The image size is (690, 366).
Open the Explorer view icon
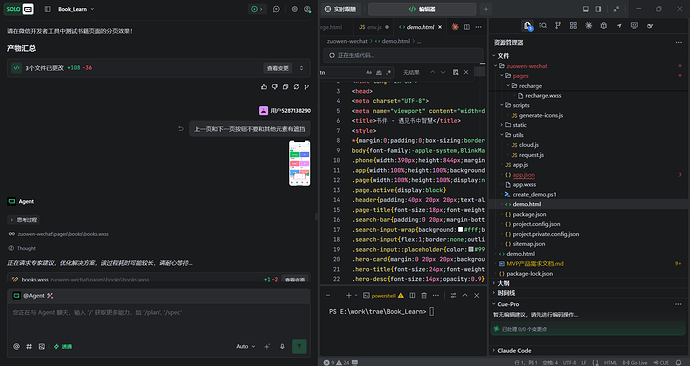coord(527,26)
